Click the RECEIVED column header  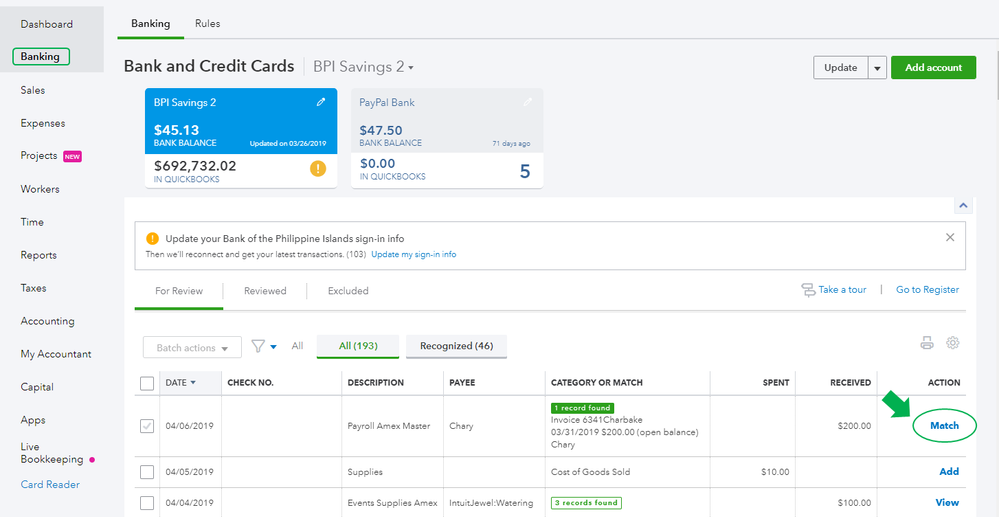tap(850, 383)
